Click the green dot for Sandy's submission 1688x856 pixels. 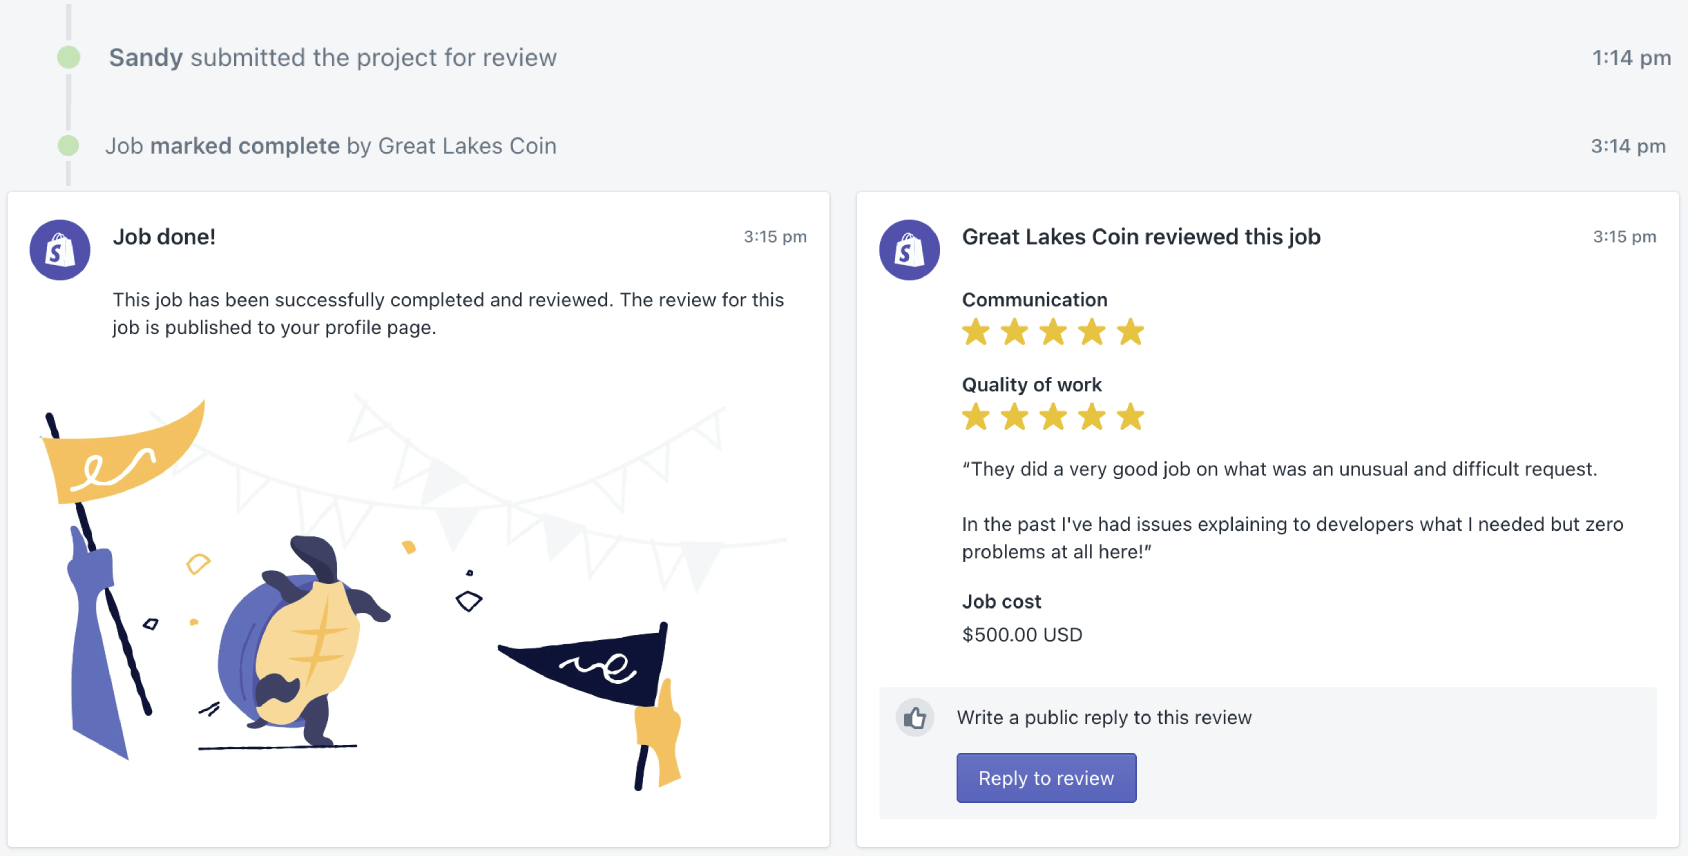(69, 57)
